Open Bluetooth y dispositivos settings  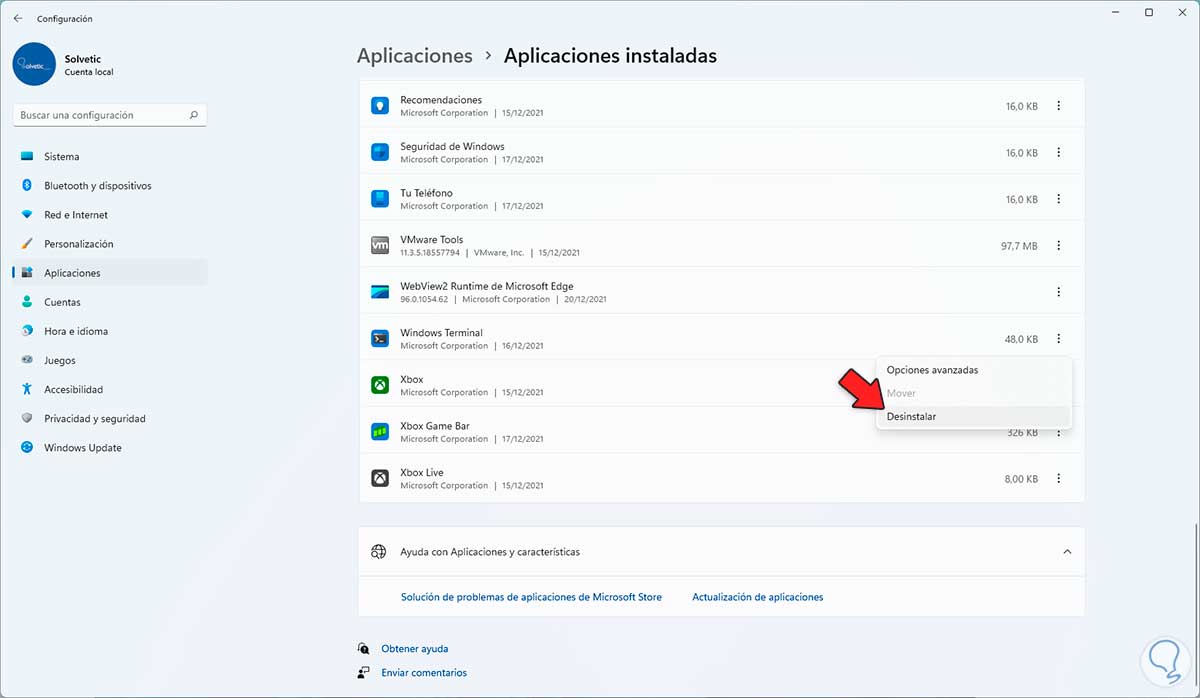point(110,186)
